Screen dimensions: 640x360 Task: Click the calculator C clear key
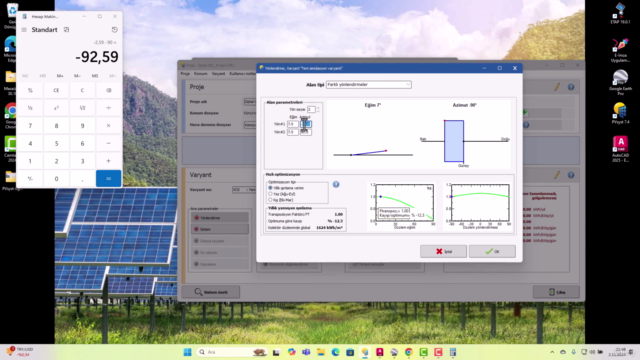coord(82,90)
